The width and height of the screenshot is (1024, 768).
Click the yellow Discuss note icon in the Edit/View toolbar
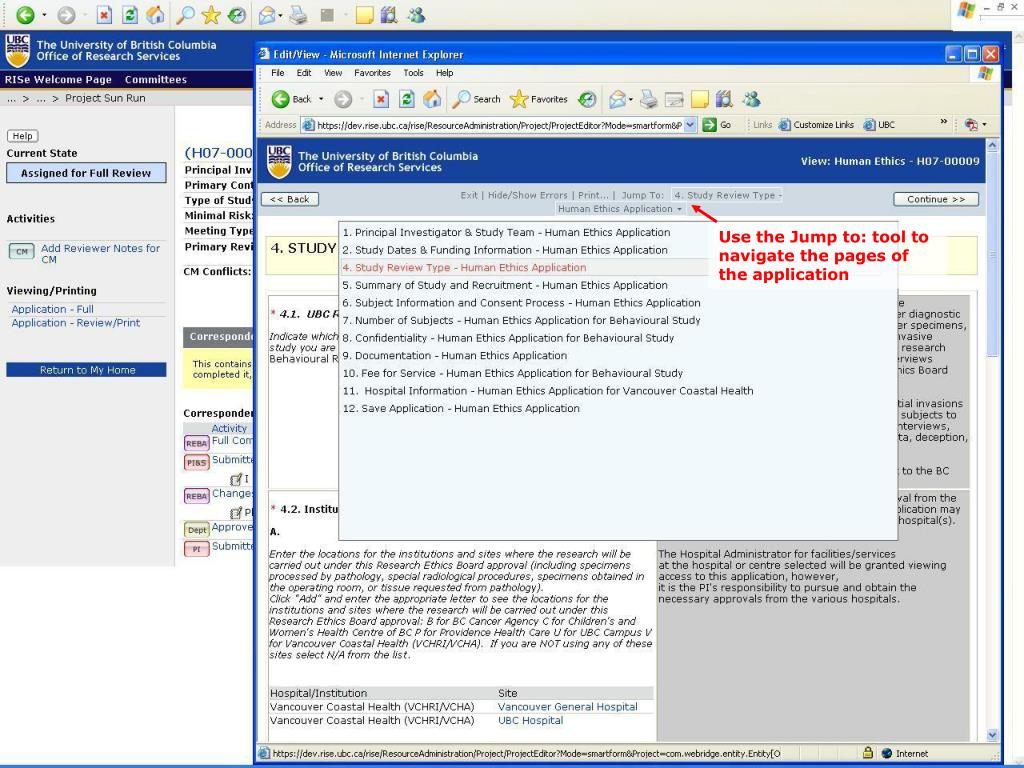(699, 99)
